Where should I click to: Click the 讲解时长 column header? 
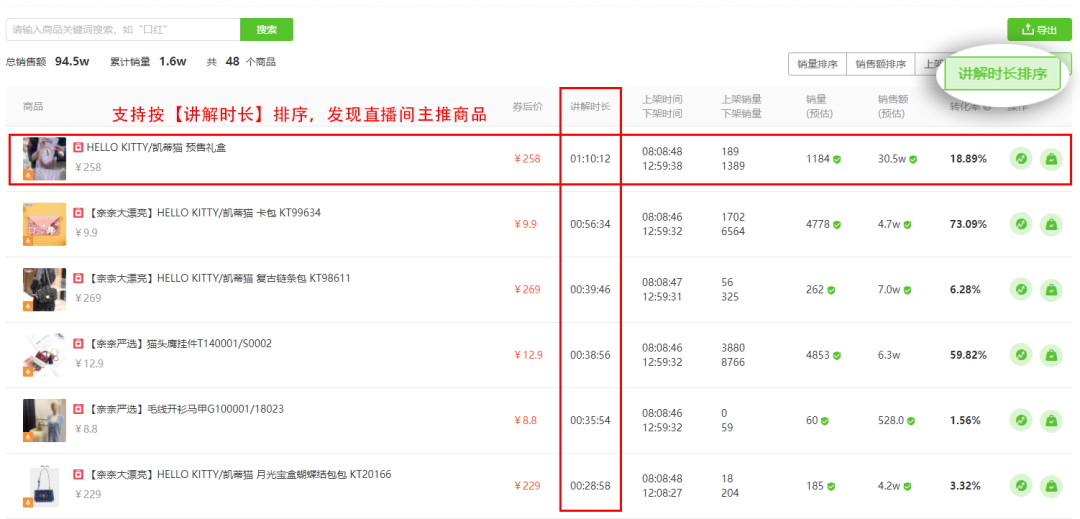[590, 107]
